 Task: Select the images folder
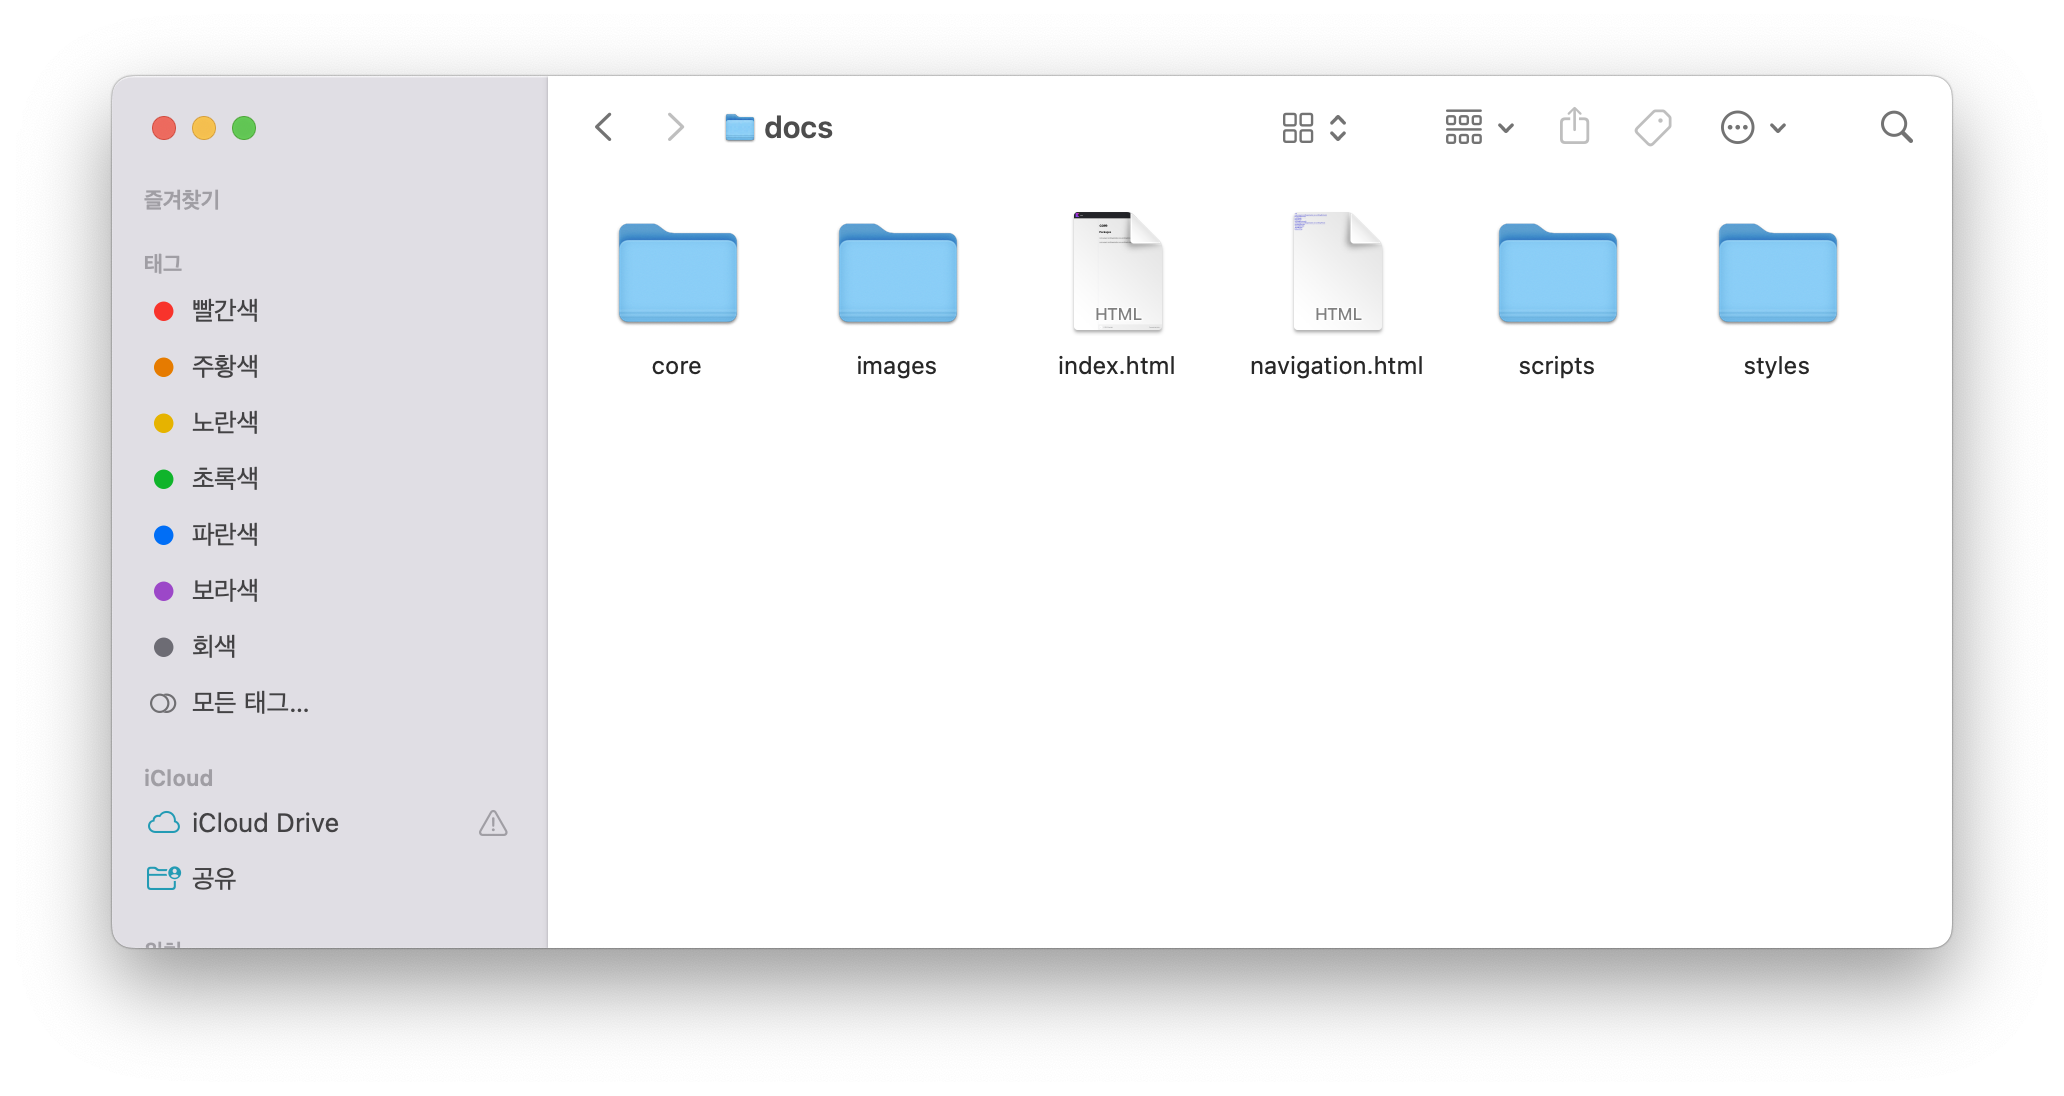tap(897, 274)
